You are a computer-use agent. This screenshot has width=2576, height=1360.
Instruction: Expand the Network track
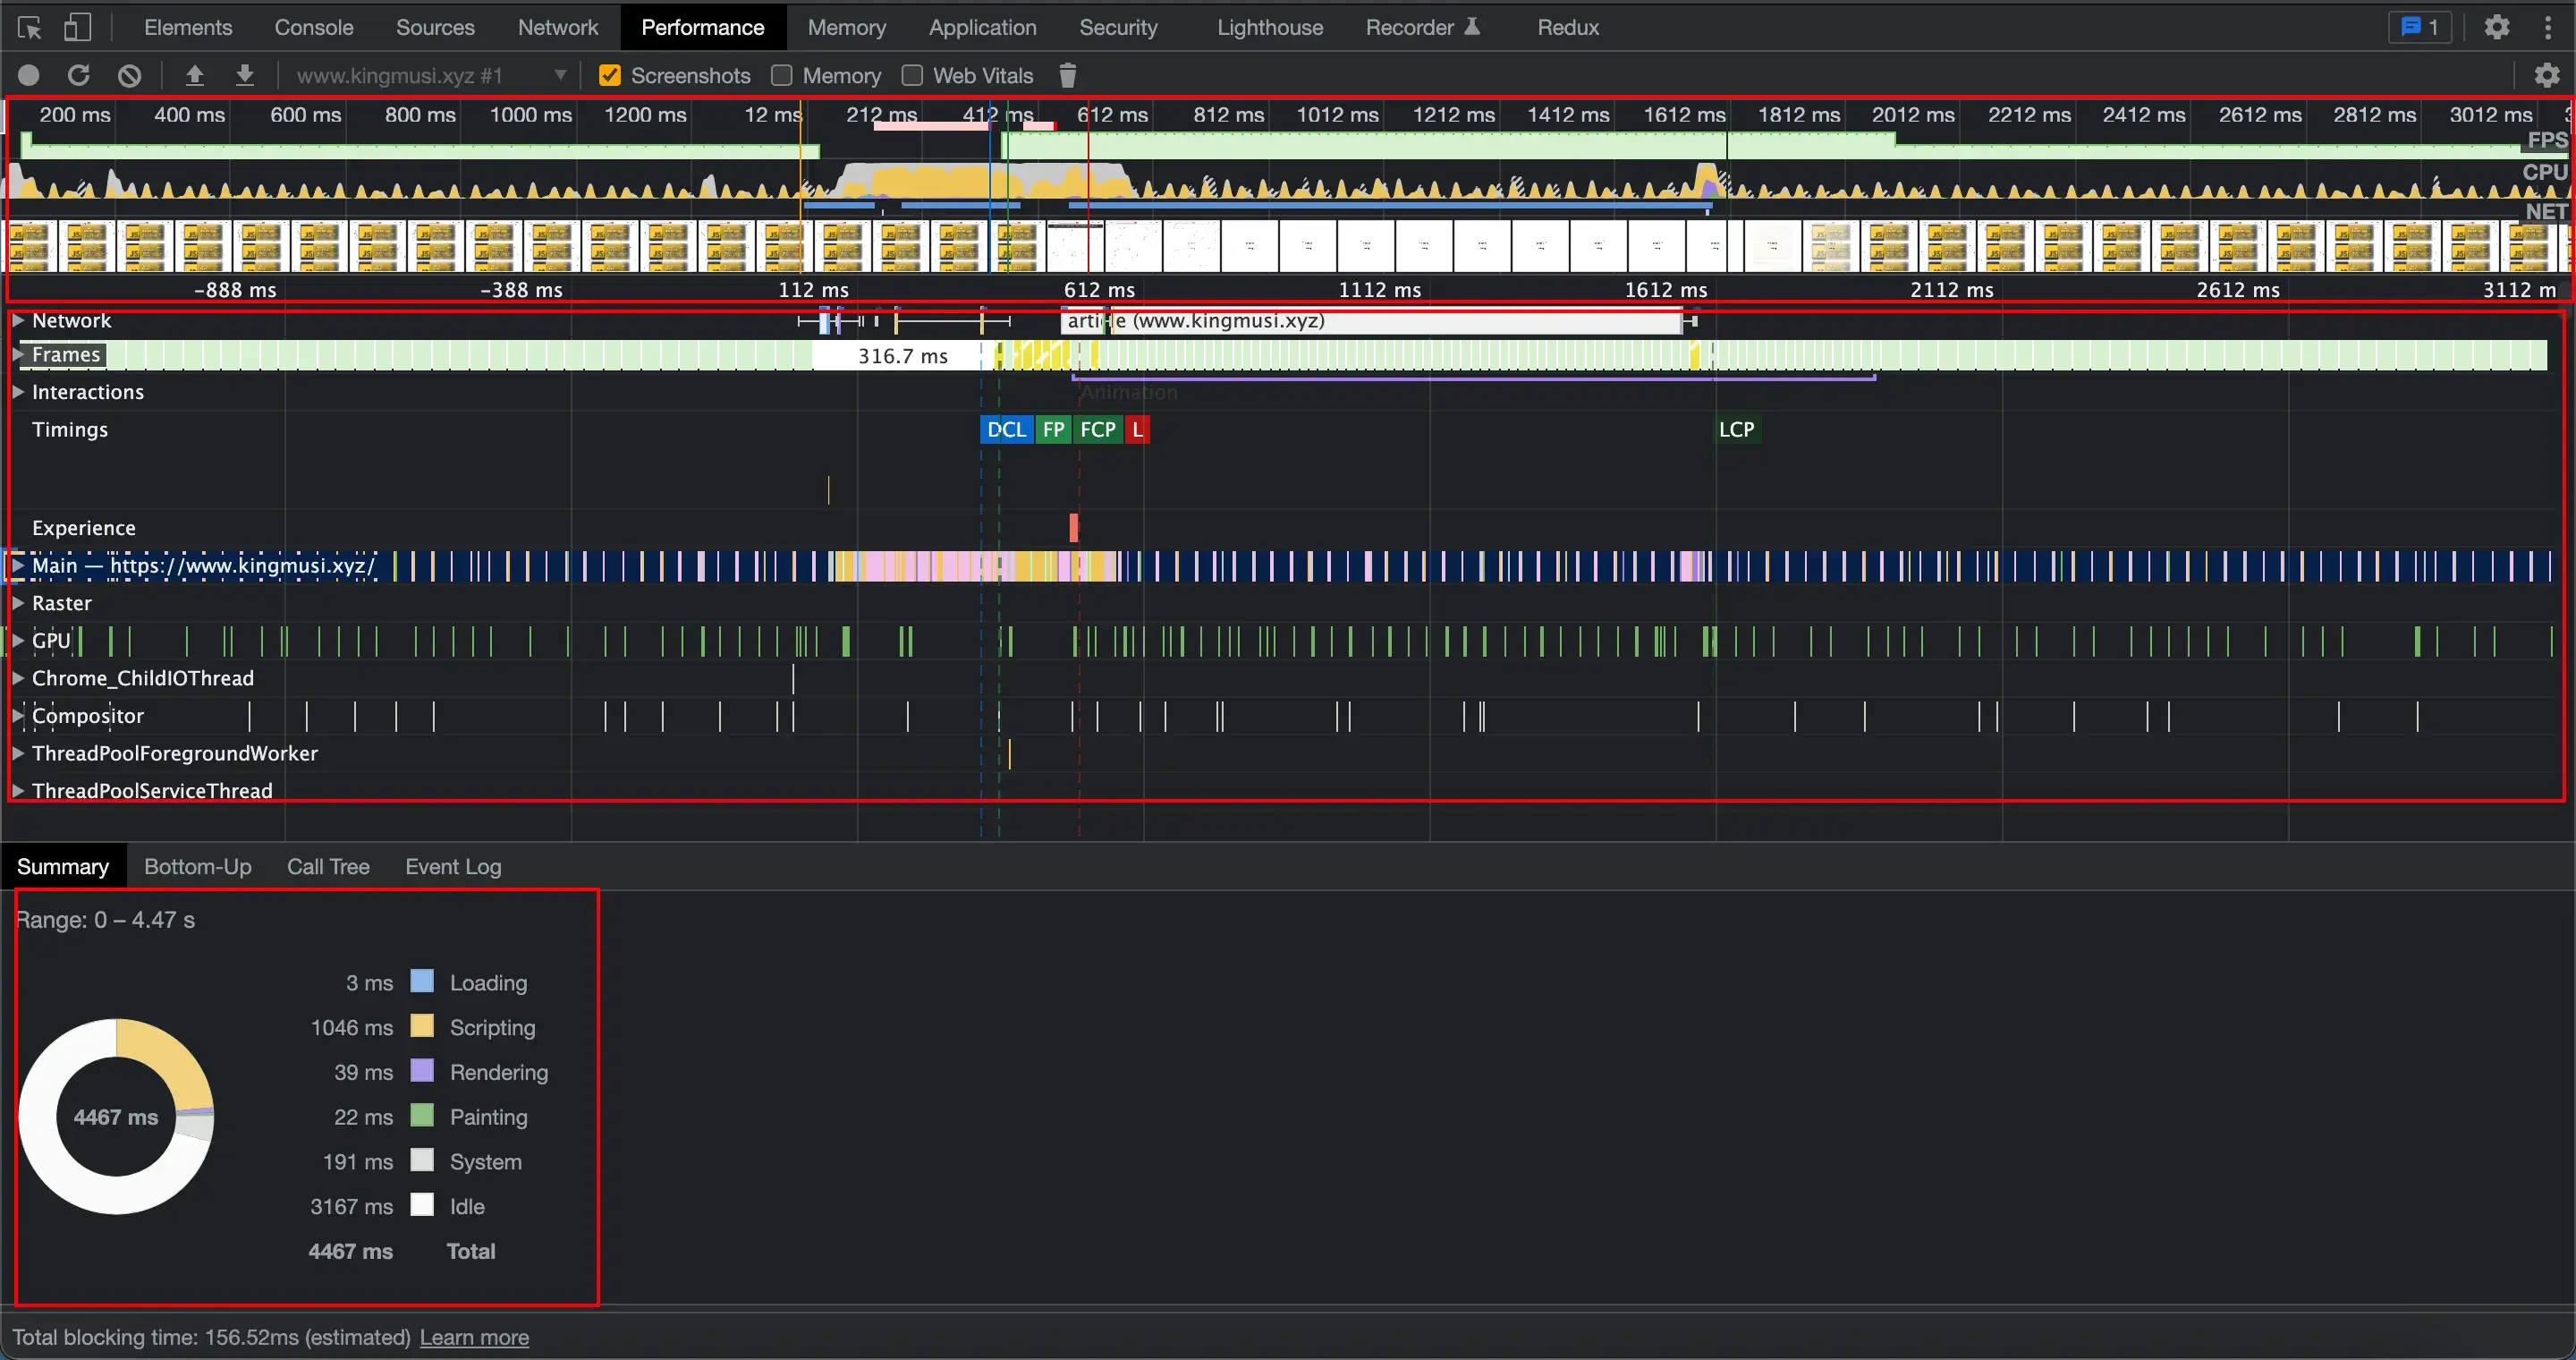18,321
